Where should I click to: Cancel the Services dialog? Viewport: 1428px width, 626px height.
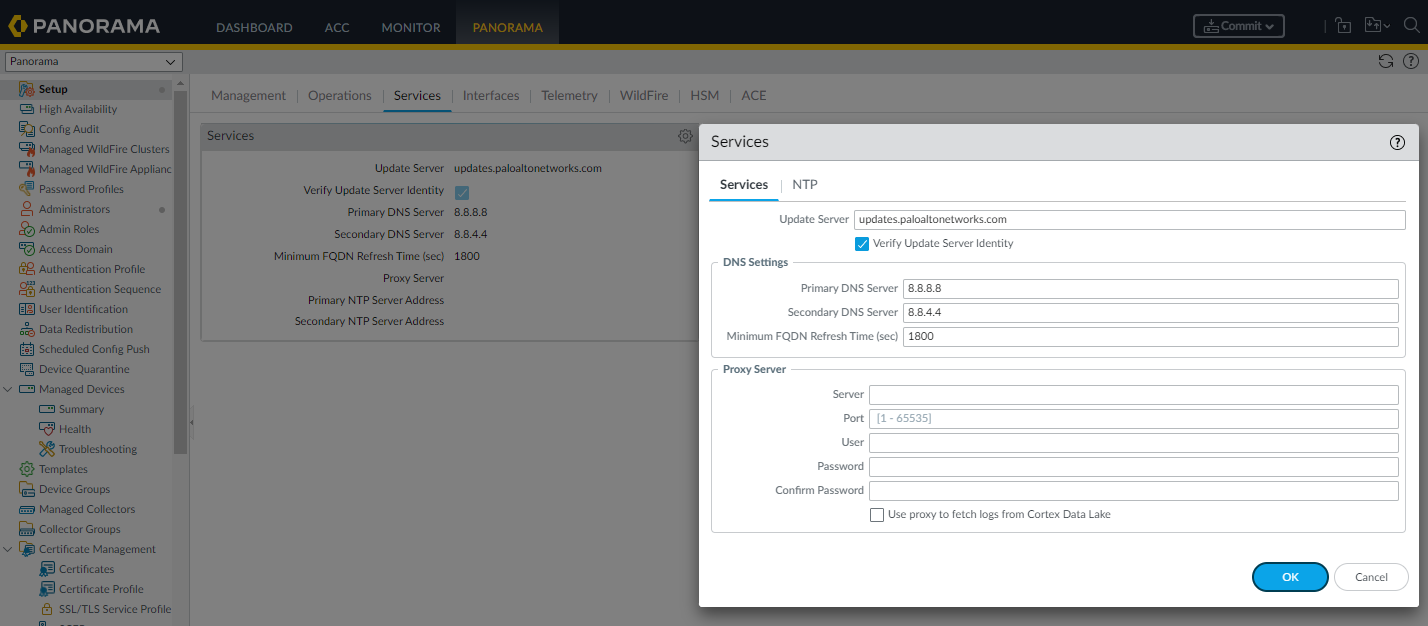coord(1371,577)
